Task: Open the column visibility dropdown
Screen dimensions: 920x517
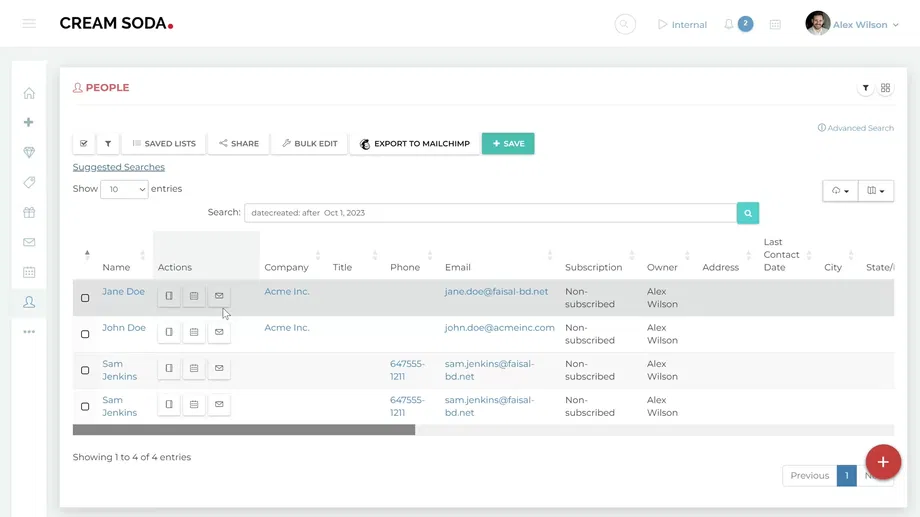Action: point(875,190)
